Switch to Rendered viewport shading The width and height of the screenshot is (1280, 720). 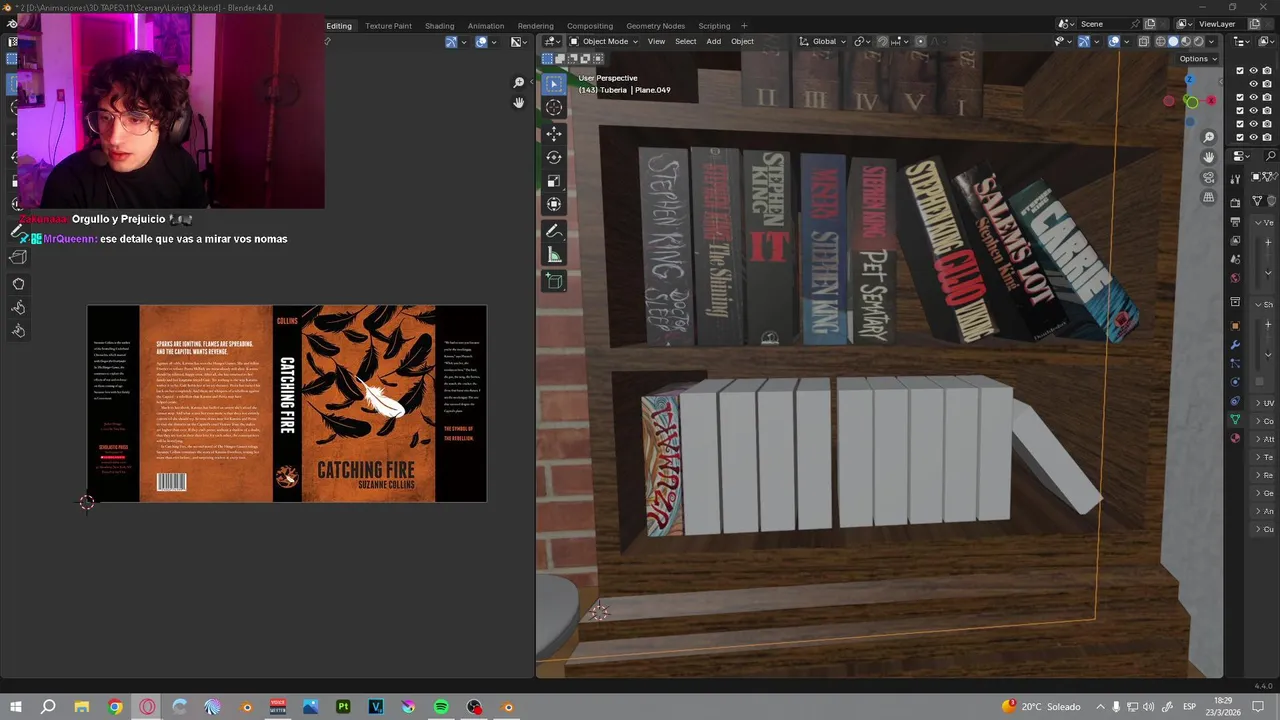click(1199, 41)
